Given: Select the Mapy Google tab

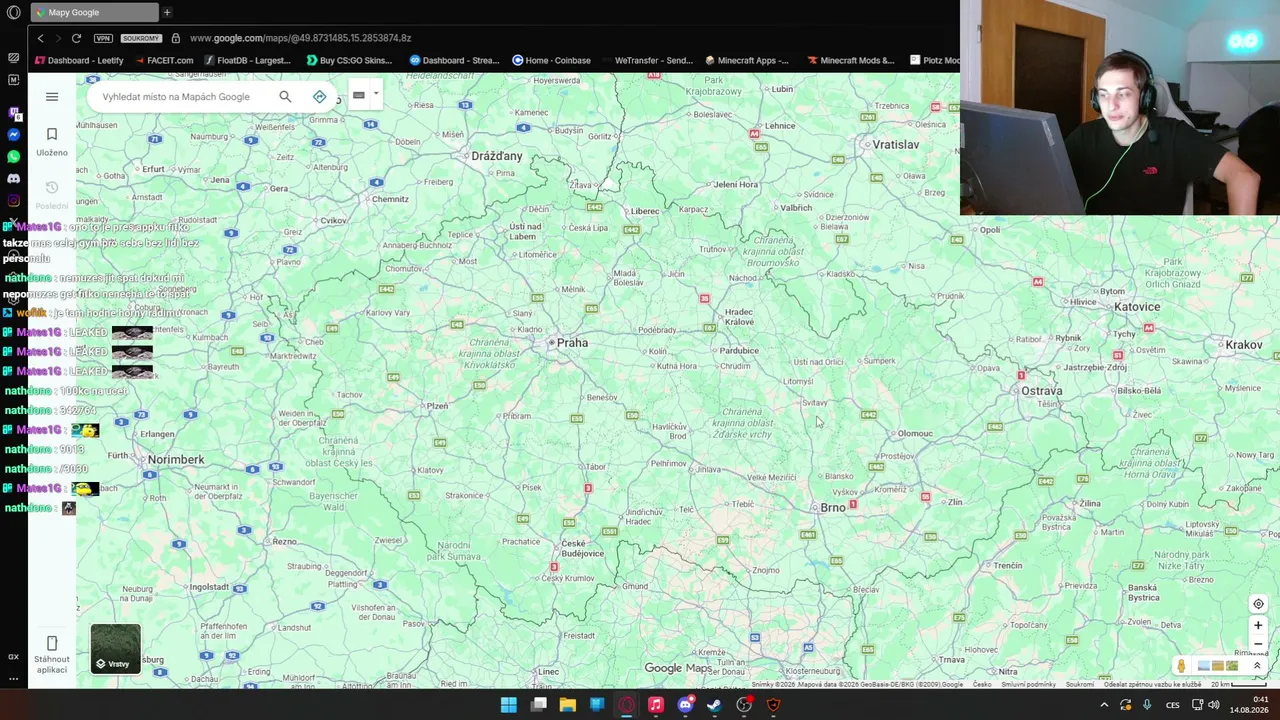Looking at the screenshot, I should (x=93, y=12).
